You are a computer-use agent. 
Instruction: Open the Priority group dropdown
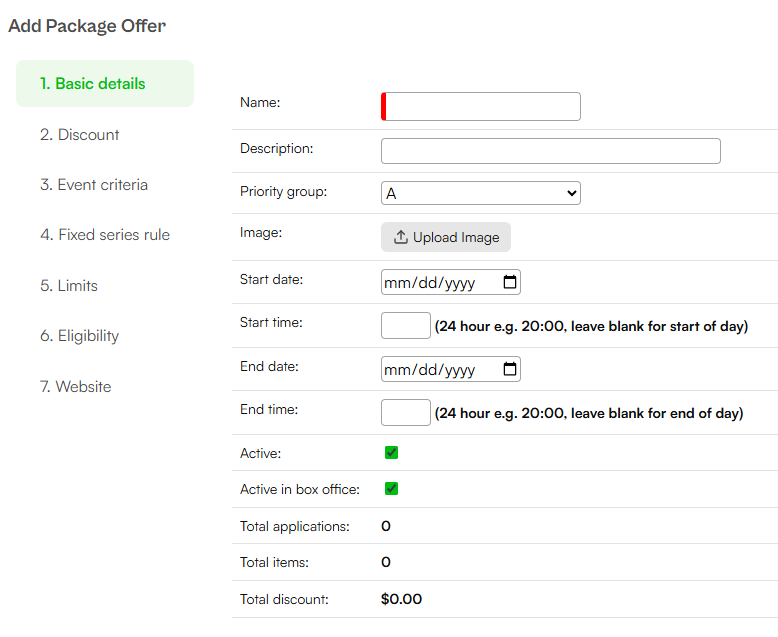click(481, 193)
